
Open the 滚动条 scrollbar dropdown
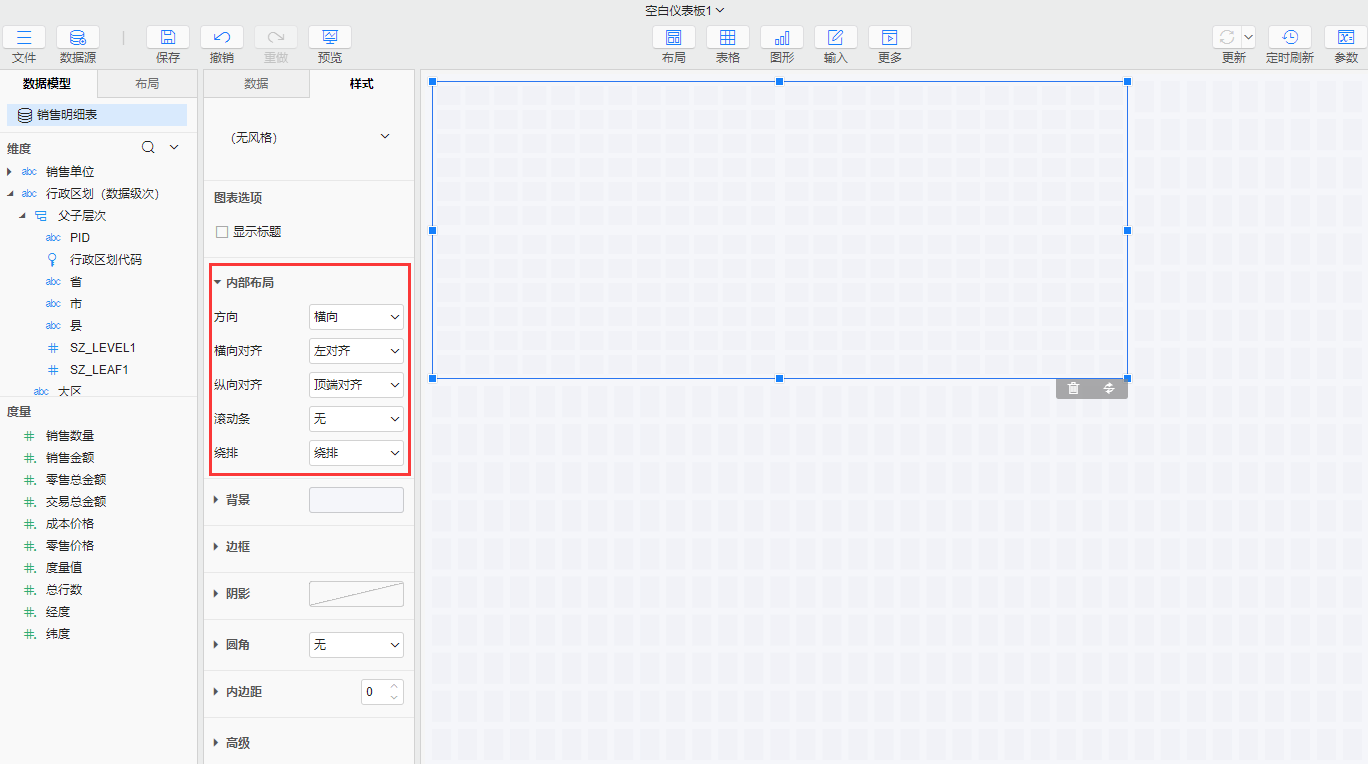tap(356, 419)
